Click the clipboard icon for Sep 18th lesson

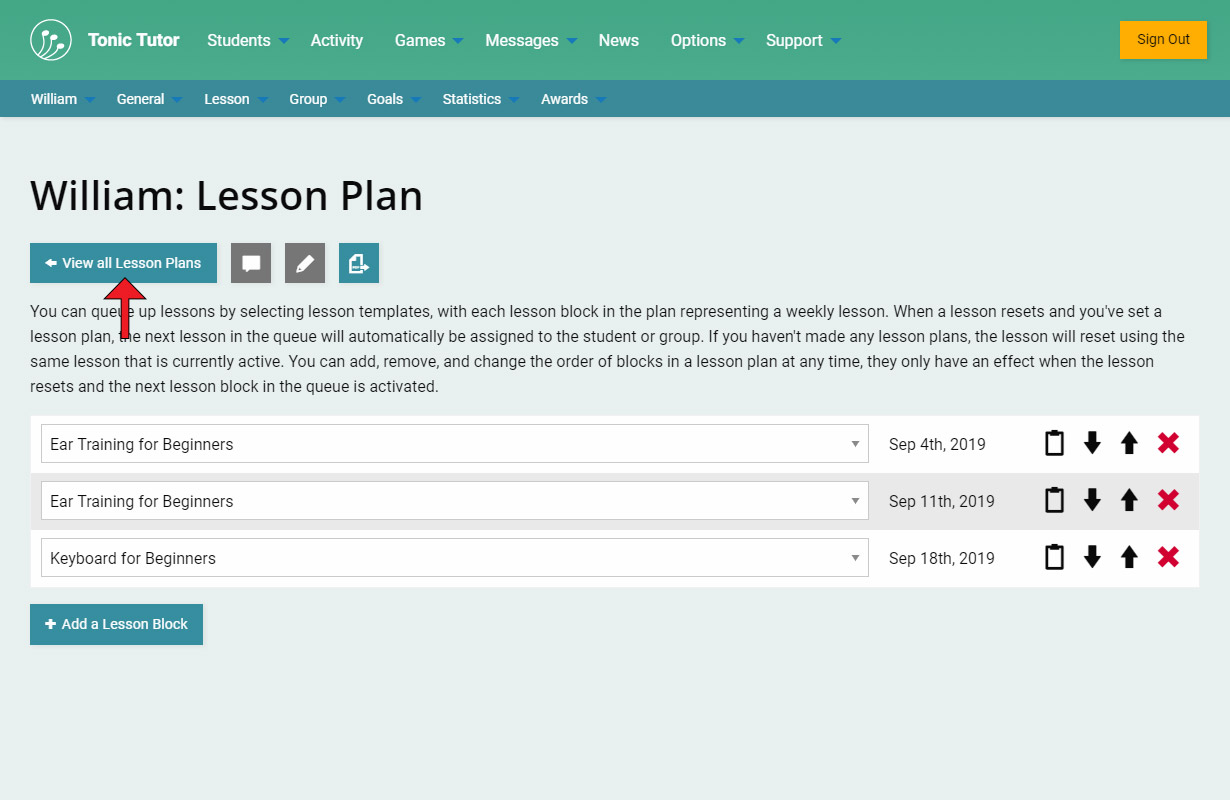coord(1054,557)
